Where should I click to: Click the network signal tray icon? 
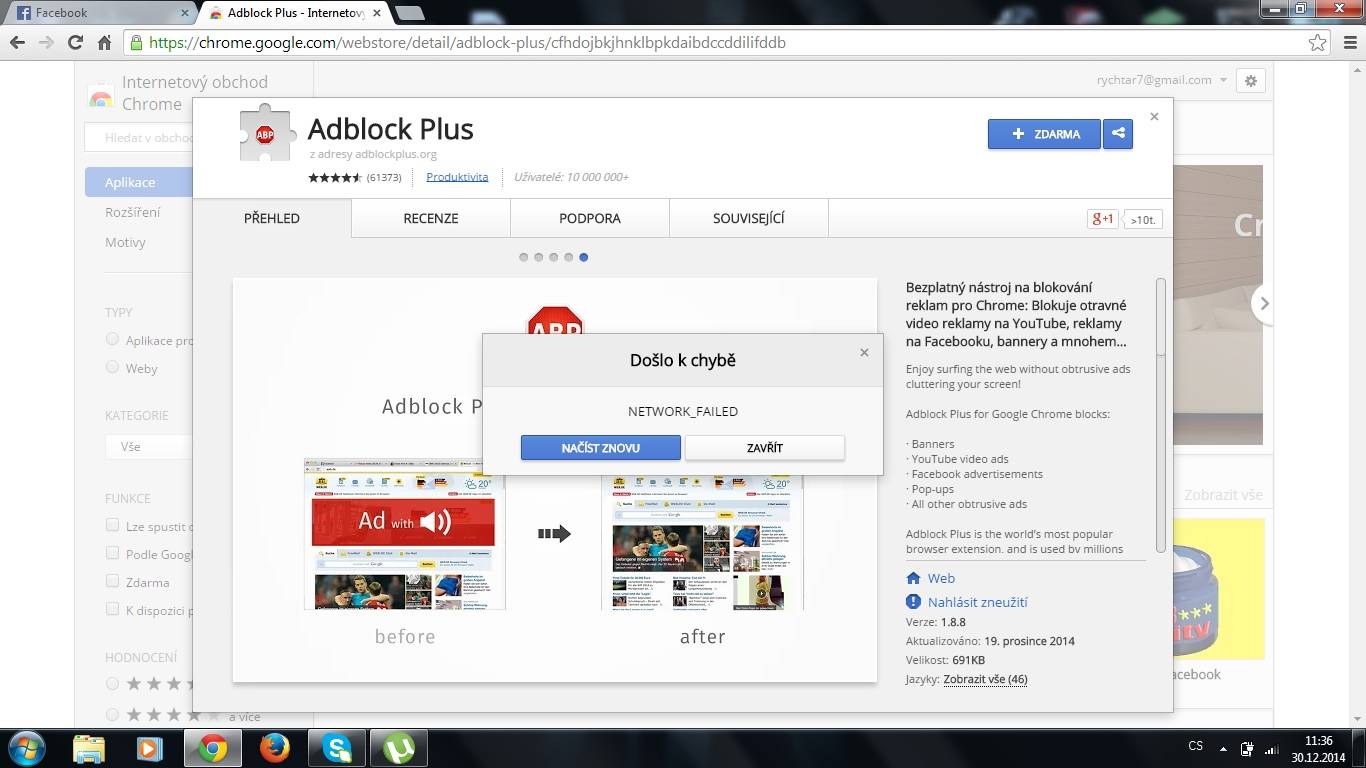[x=1271, y=748]
